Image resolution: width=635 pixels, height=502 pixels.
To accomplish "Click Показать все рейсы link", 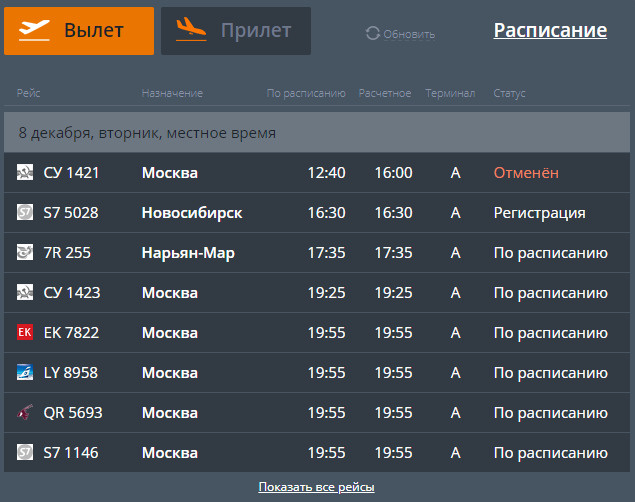I will click(x=316, y=487).
